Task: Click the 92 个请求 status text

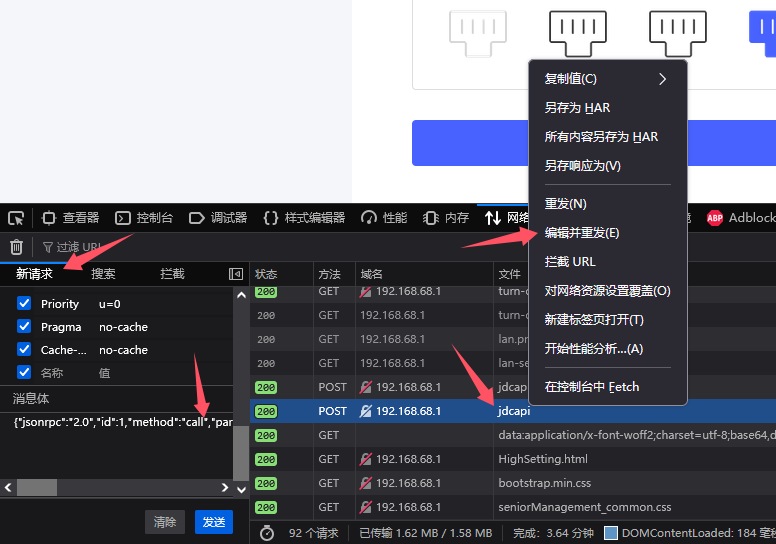Action: (x=314, y=533)
